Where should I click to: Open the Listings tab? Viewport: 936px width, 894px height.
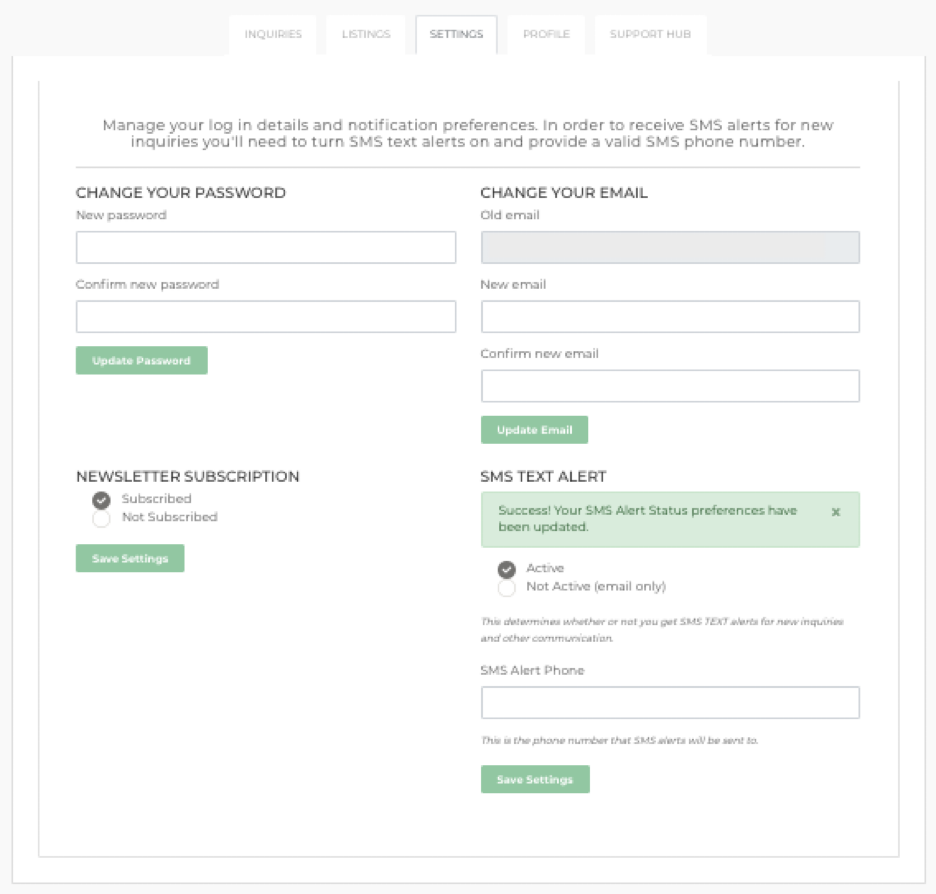pos(365,32)
